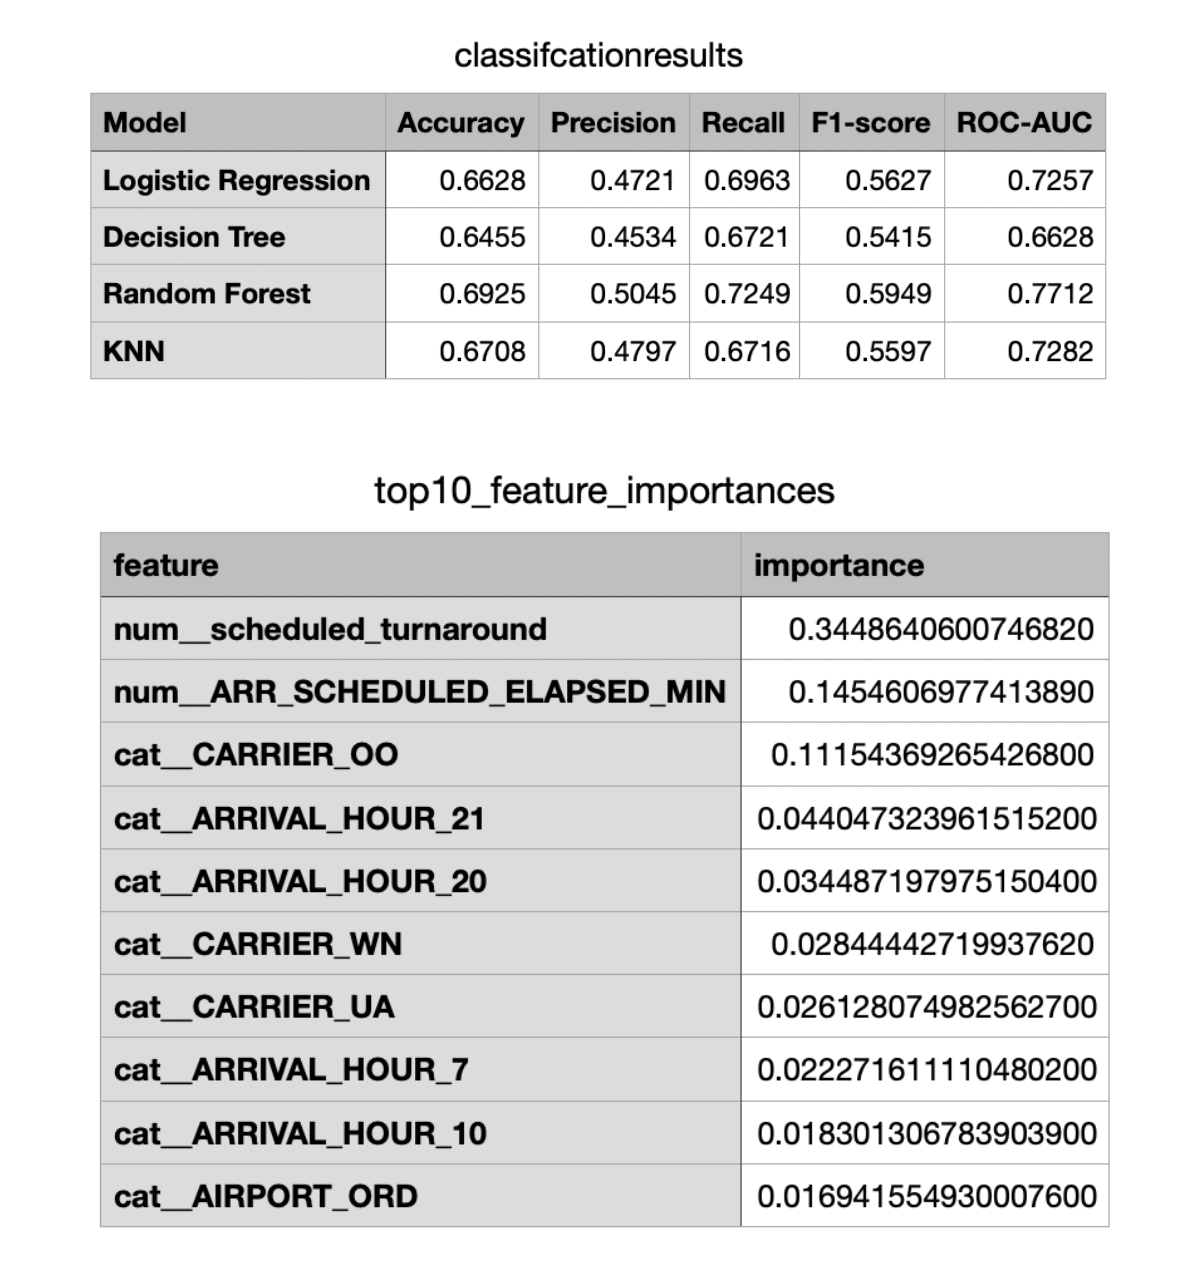The height and width of the screenshot is (1263, 1184).
Task: Select the KNN row label
Action: click(134, 352)
